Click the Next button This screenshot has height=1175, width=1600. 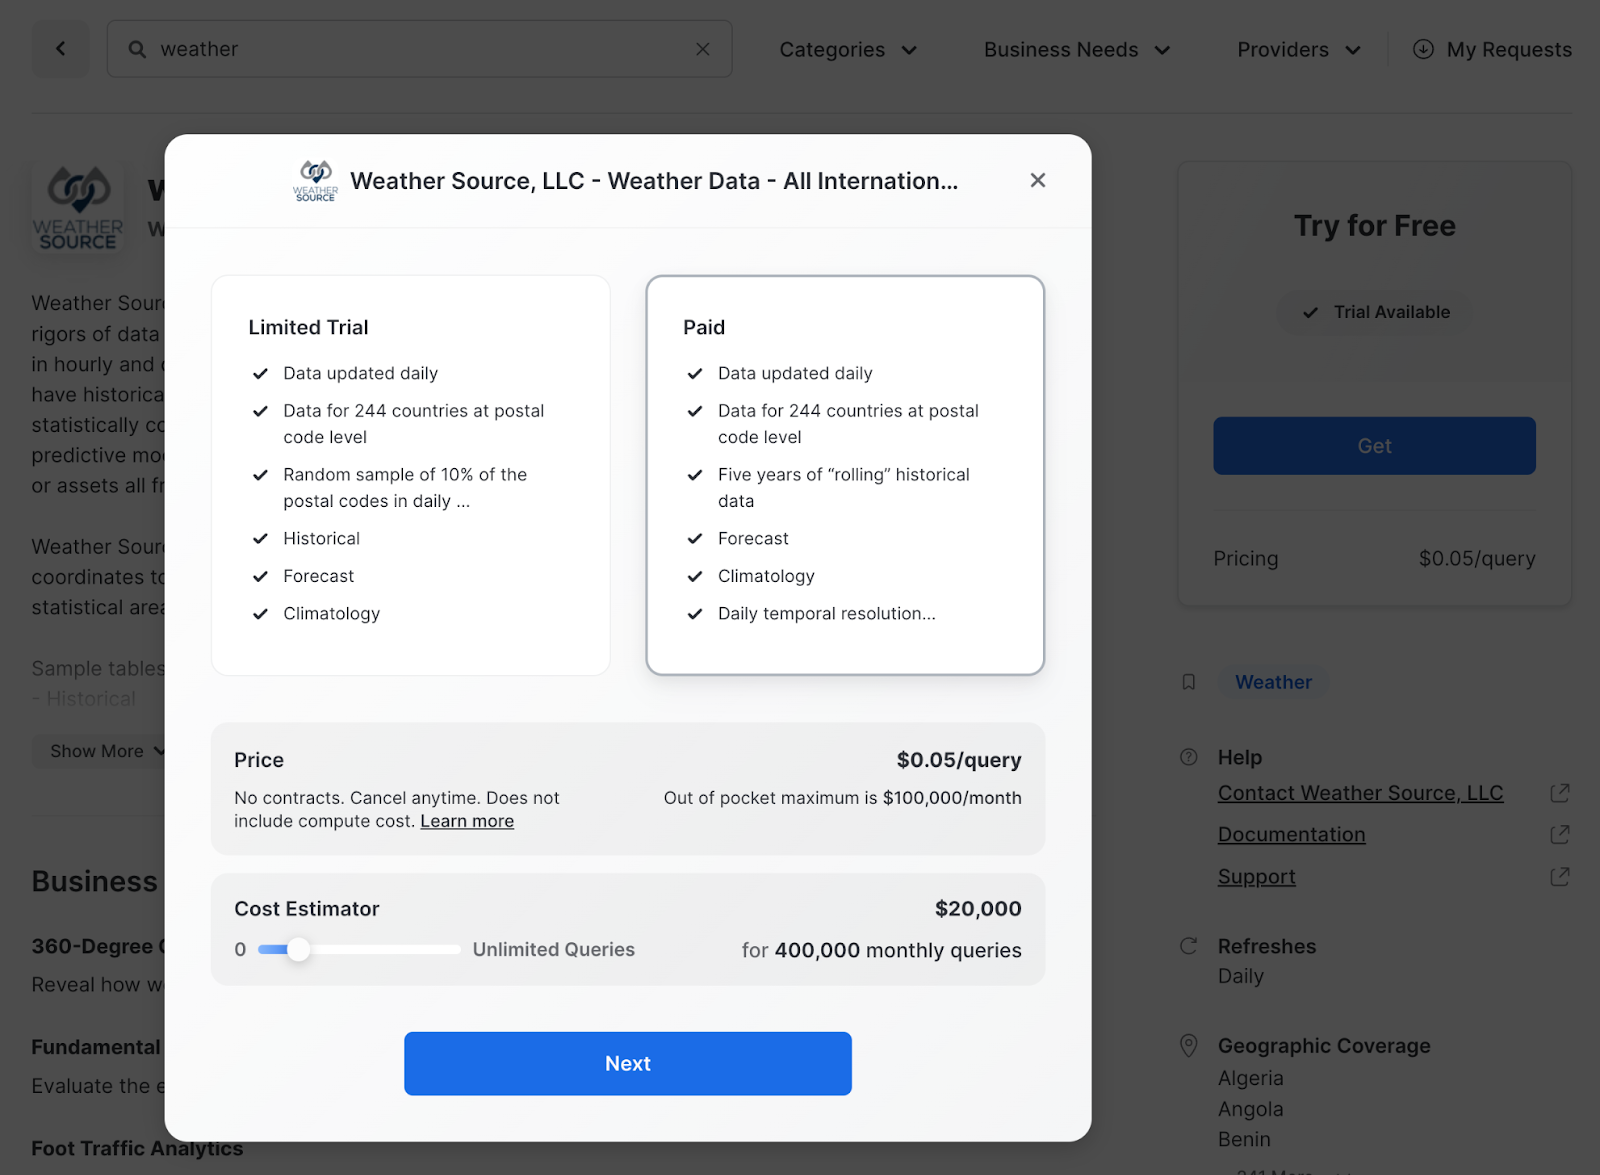(x=628, y=1064)
